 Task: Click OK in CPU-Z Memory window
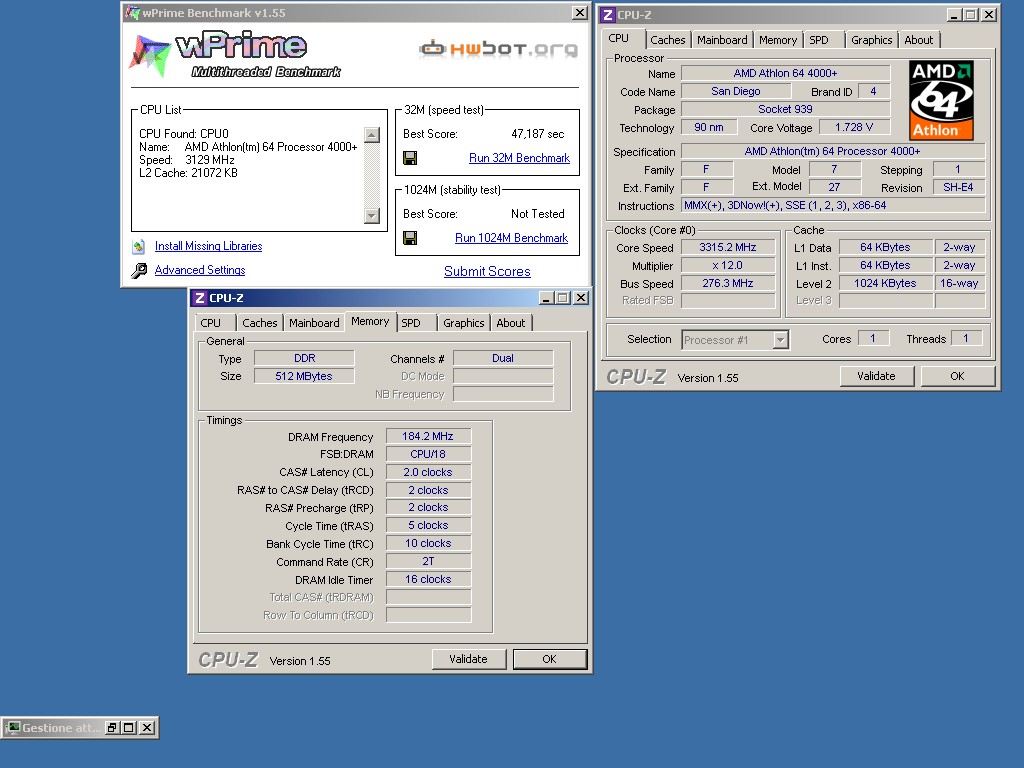click(x=549, y=659)
